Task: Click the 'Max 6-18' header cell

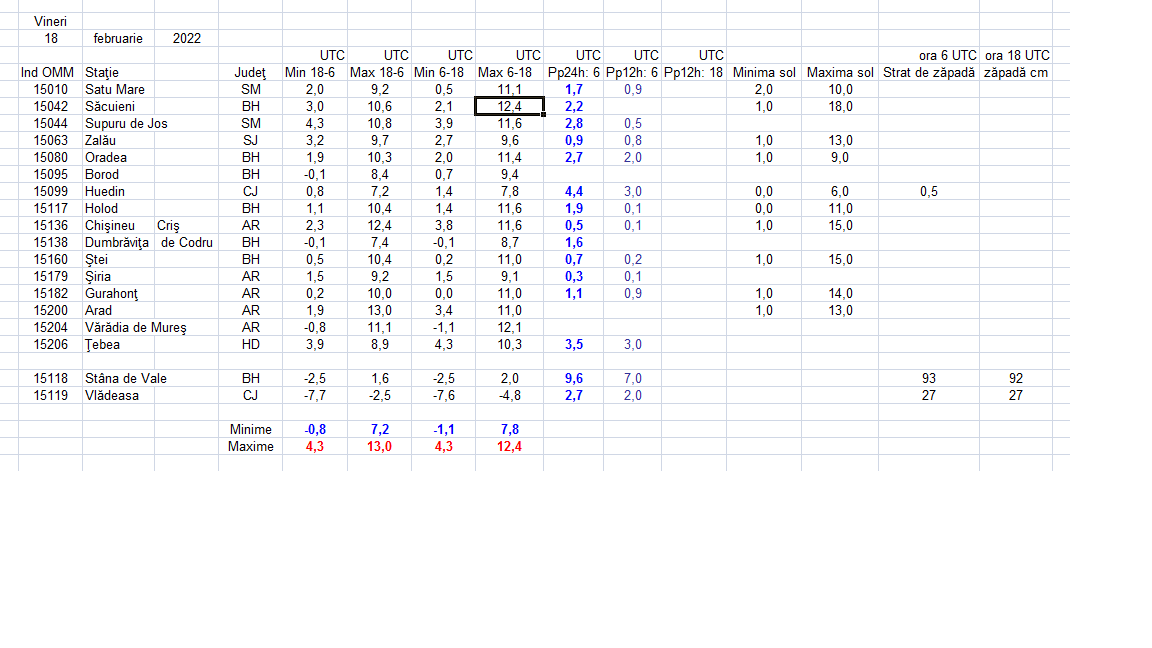Action: pos(505,72)
